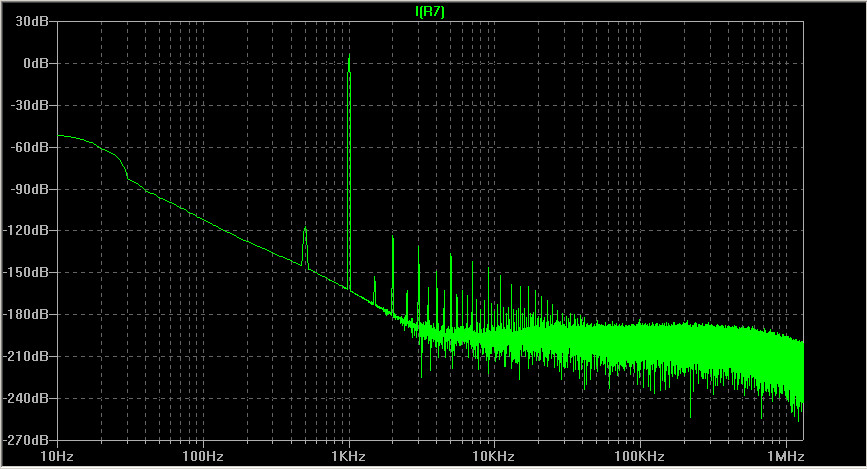This screenshot has width=867, height=469.
Task: Click the I(R7) trace label
Action: [430, 12]
